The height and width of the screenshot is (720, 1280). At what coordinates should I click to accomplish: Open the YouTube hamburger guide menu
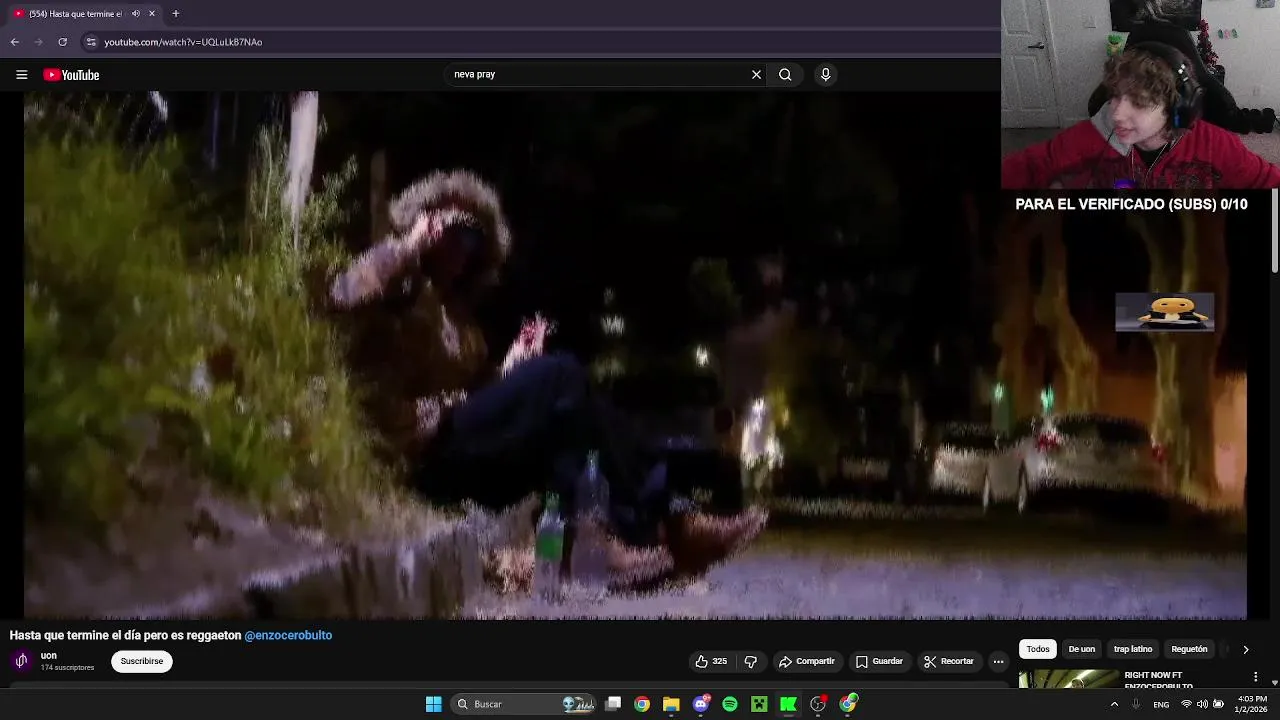(x=21, y=75)
